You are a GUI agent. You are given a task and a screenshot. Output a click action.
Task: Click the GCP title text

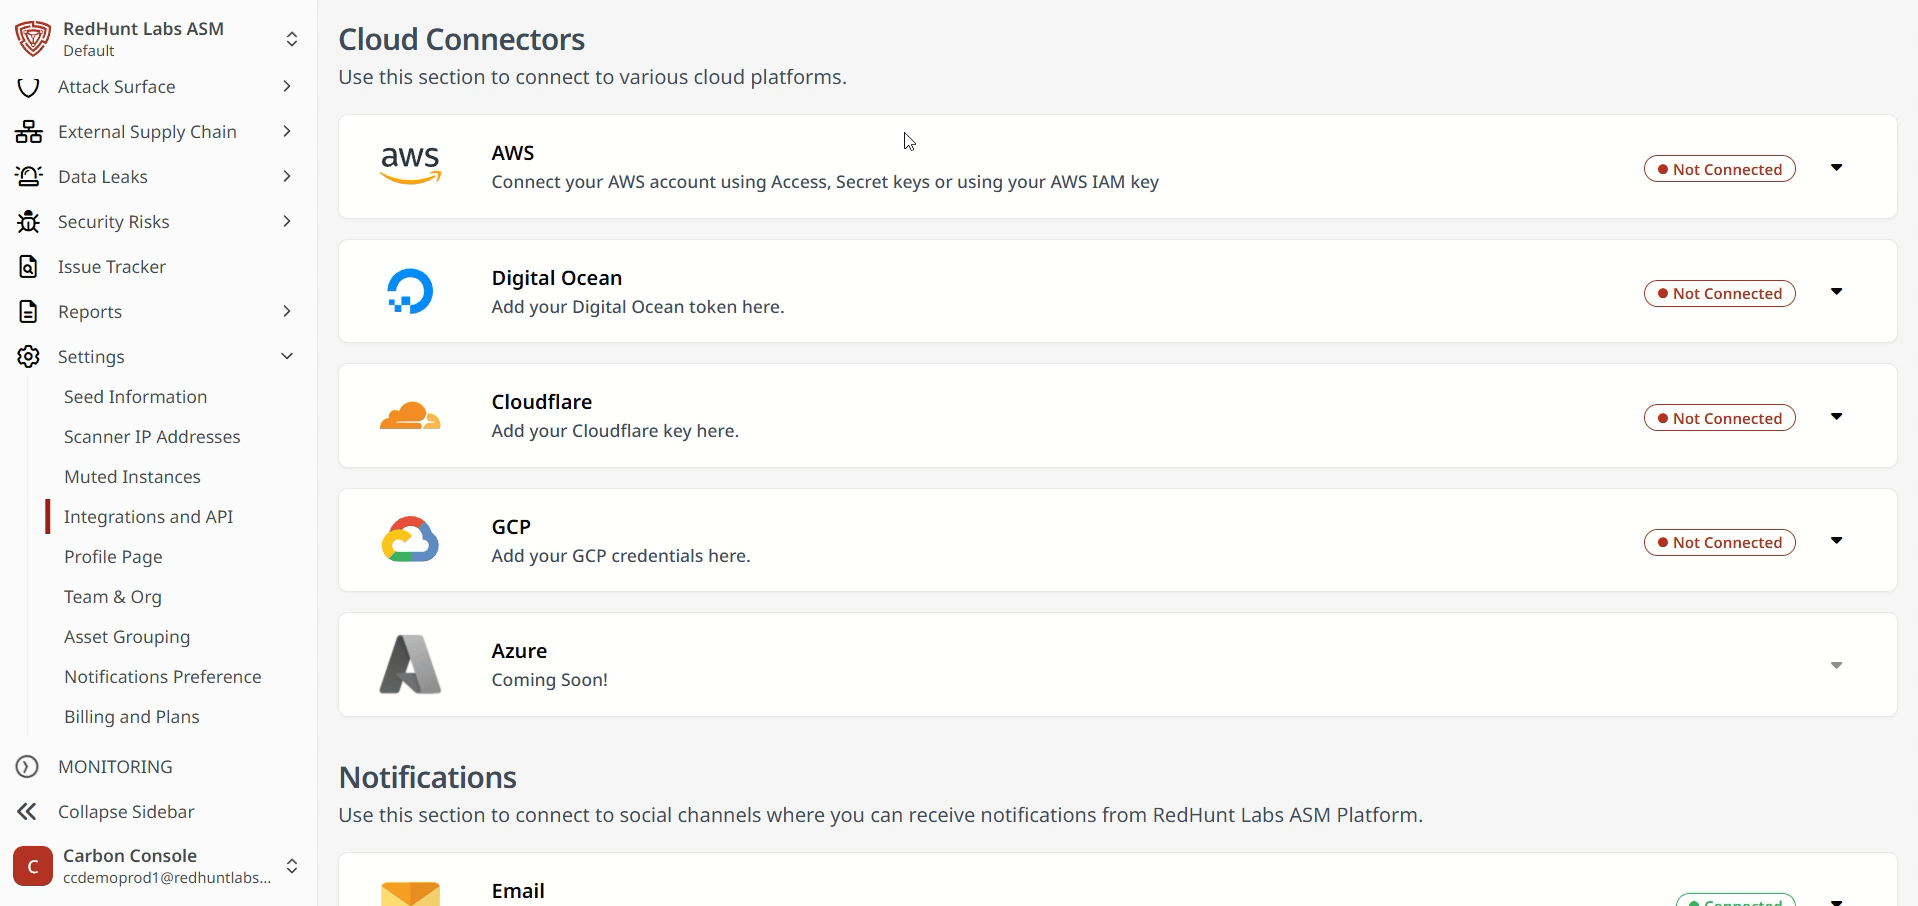(511, 527)
